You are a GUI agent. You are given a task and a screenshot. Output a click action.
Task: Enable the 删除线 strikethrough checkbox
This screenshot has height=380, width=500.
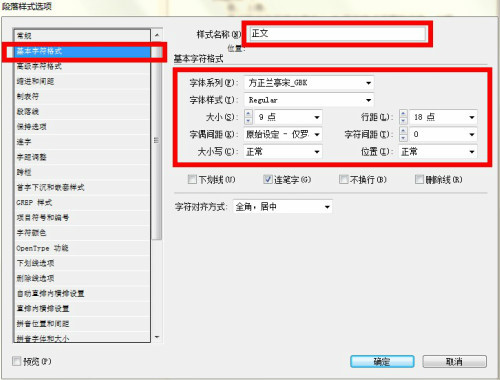[x=419, y=179]
